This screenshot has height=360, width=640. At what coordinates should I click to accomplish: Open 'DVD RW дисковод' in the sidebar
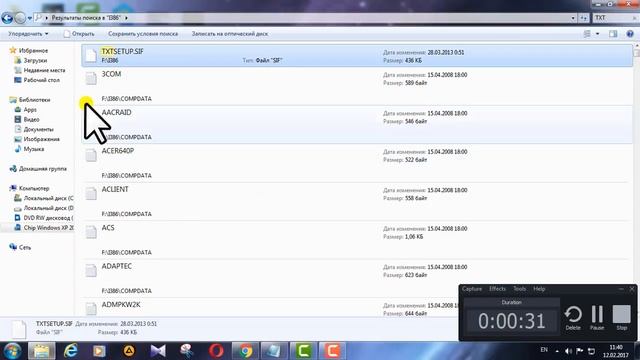pyautogui.click(x=44, y=218)
